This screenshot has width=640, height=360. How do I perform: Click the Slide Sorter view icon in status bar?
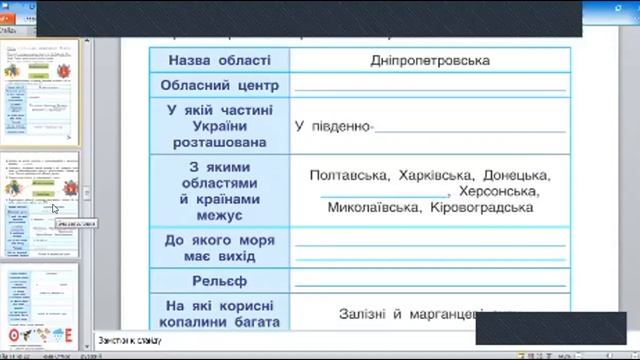(531, 356)
